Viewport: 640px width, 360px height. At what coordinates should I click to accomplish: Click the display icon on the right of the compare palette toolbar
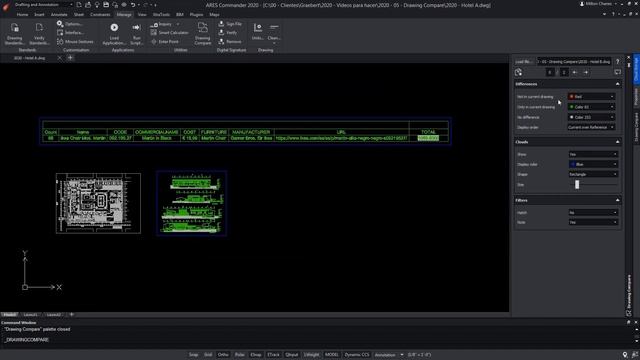point(618,72)
